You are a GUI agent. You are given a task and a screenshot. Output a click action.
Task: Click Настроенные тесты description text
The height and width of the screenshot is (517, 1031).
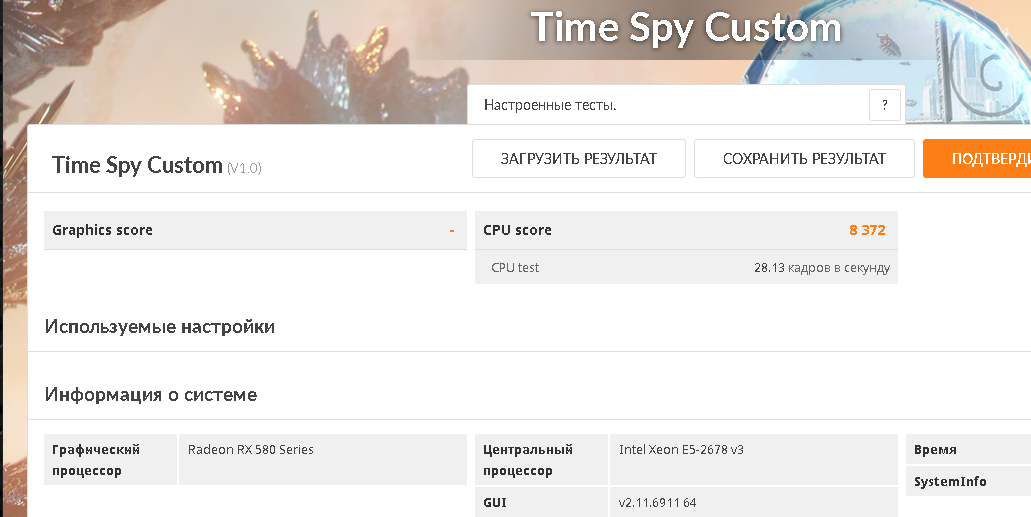pos(550,105)
